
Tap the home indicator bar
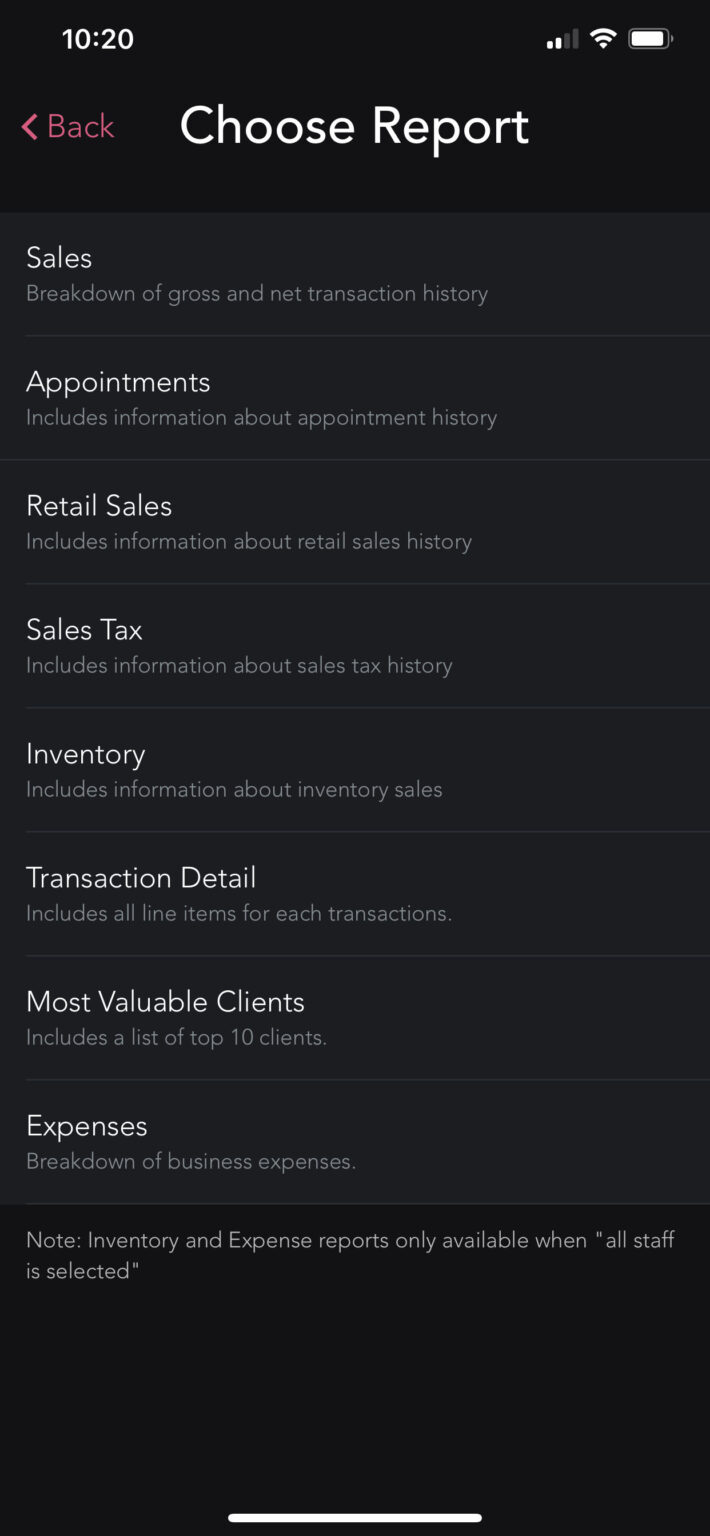(355, 1517)
